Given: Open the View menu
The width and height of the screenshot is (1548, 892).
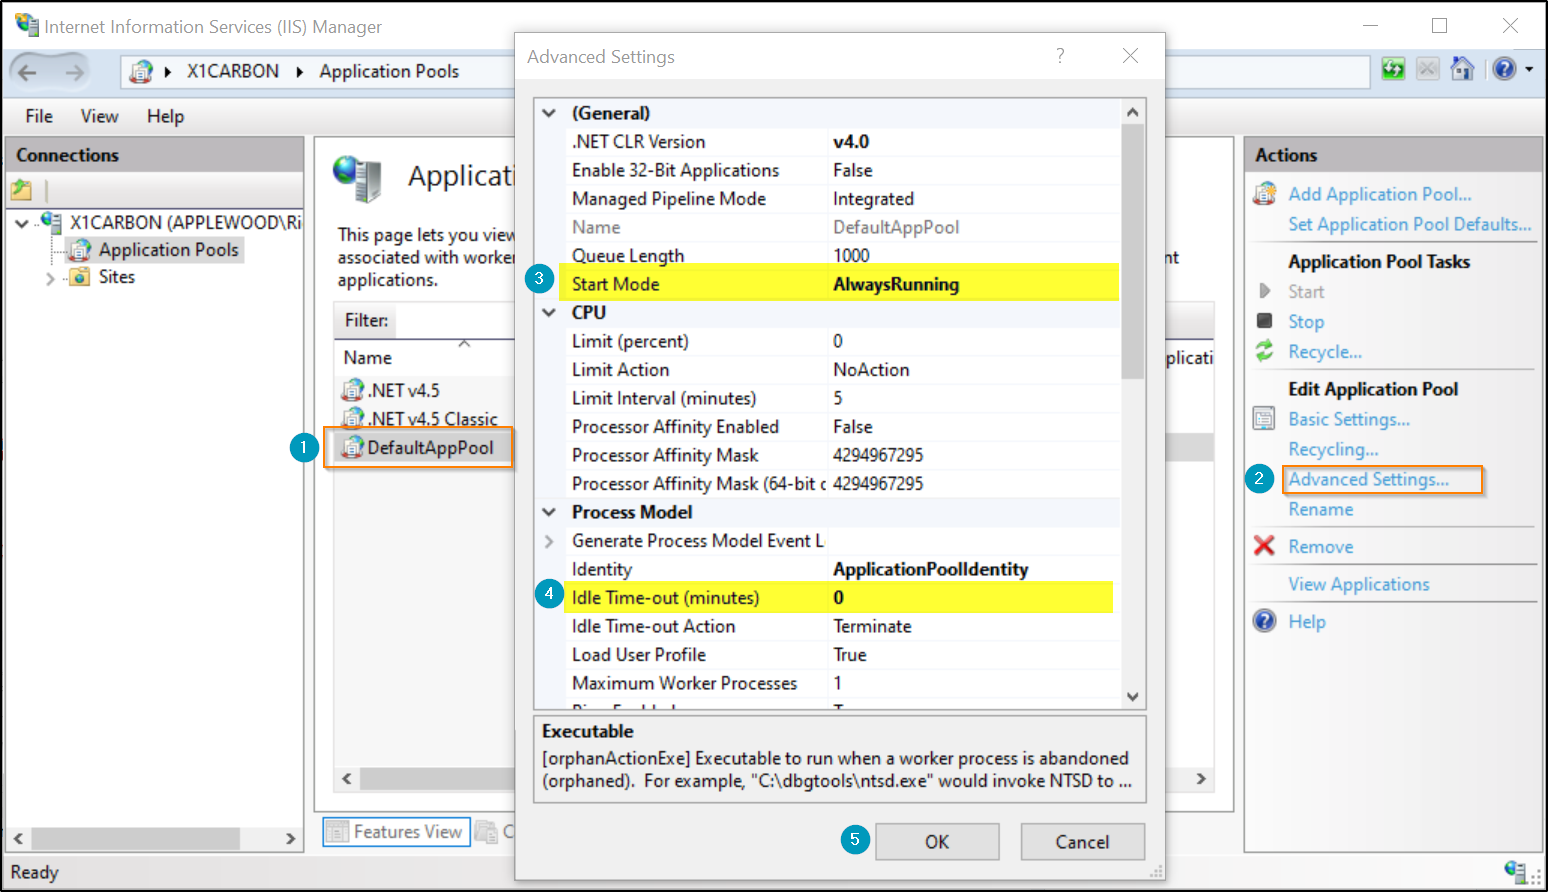Looking at the screenshot, I should (x=99, y=116).
